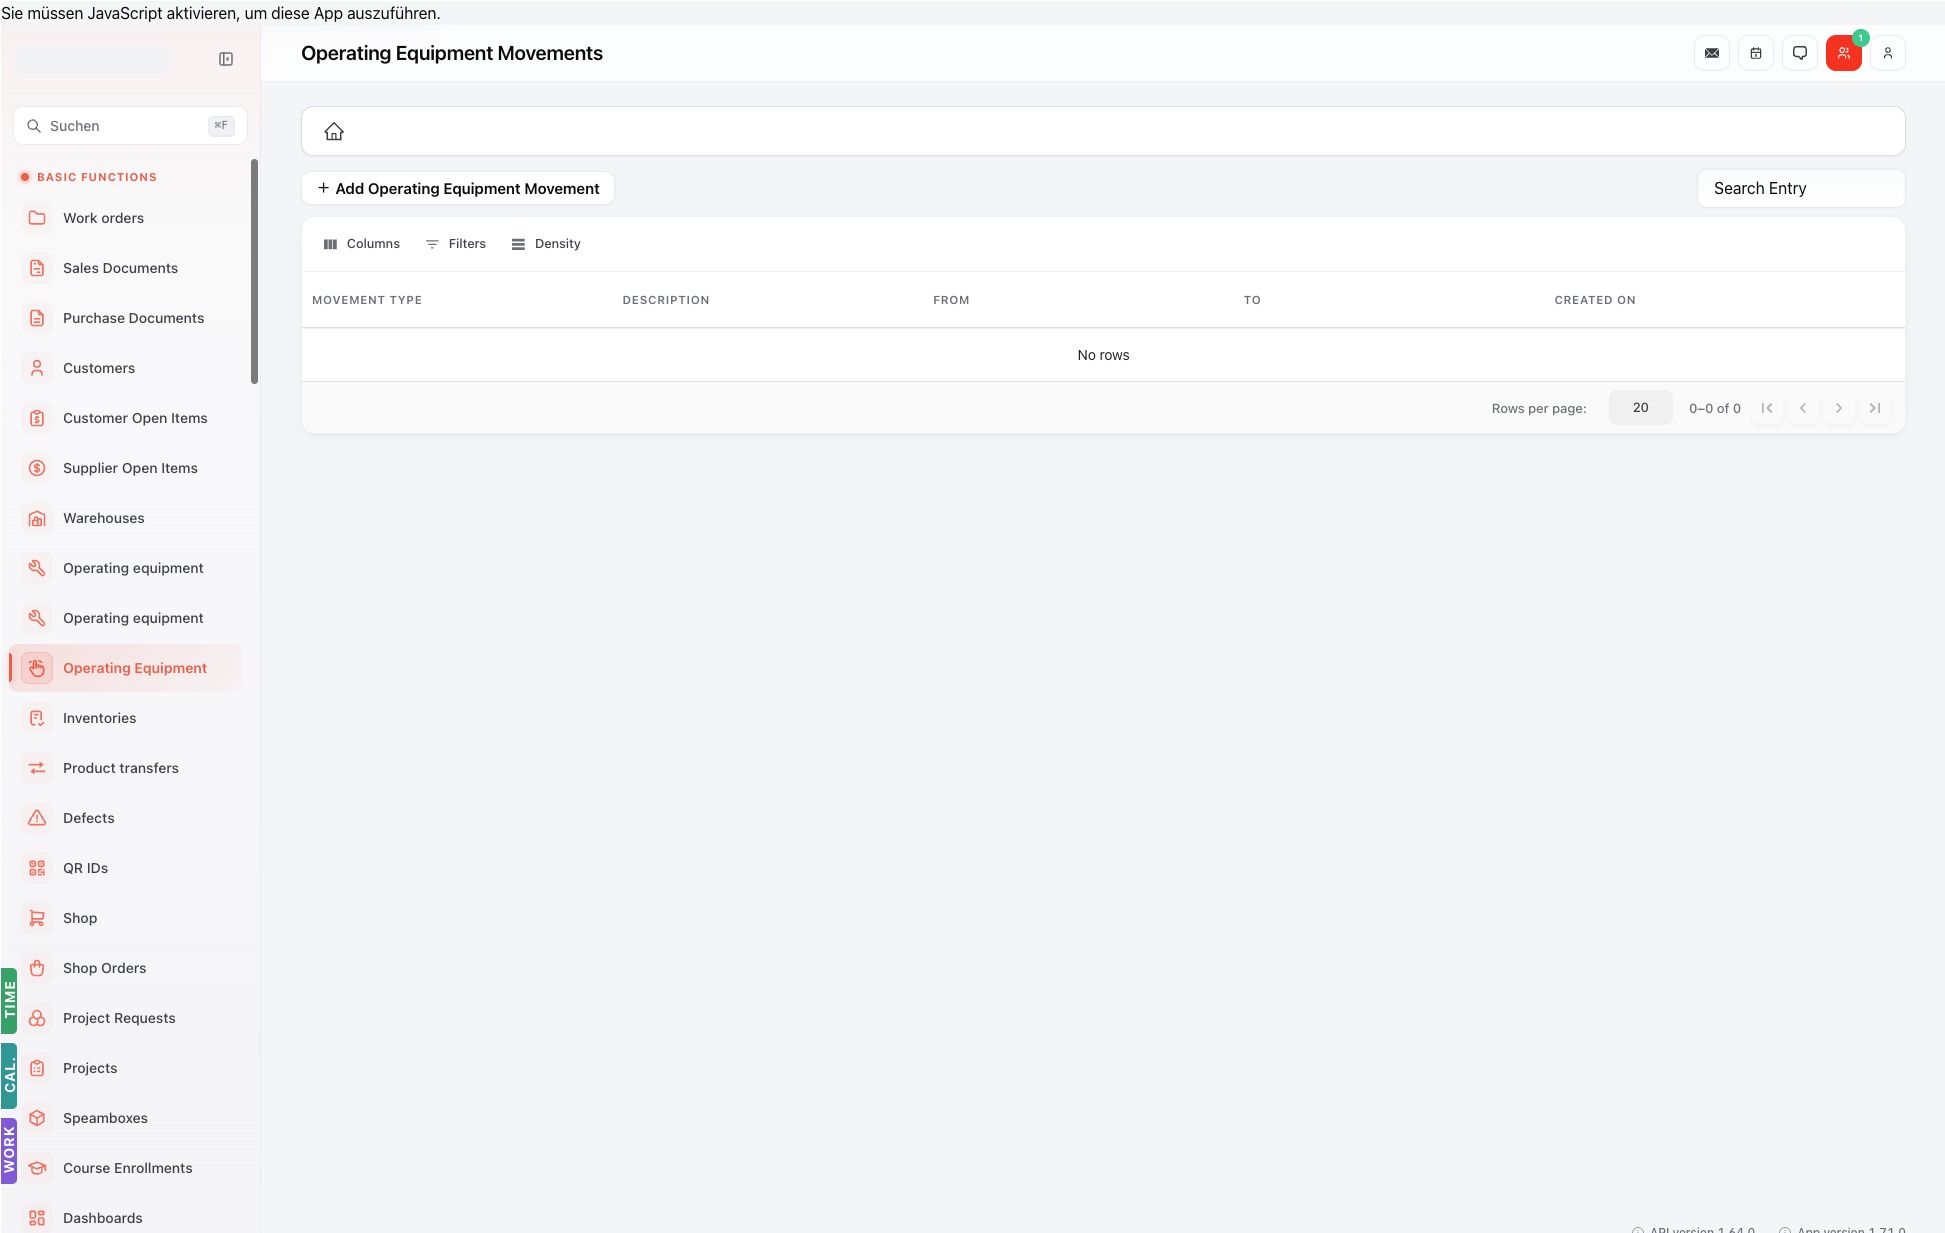Click the Course Enrollments graduation icon
Screen dimensions: 1945x1233
[37, 1168]
